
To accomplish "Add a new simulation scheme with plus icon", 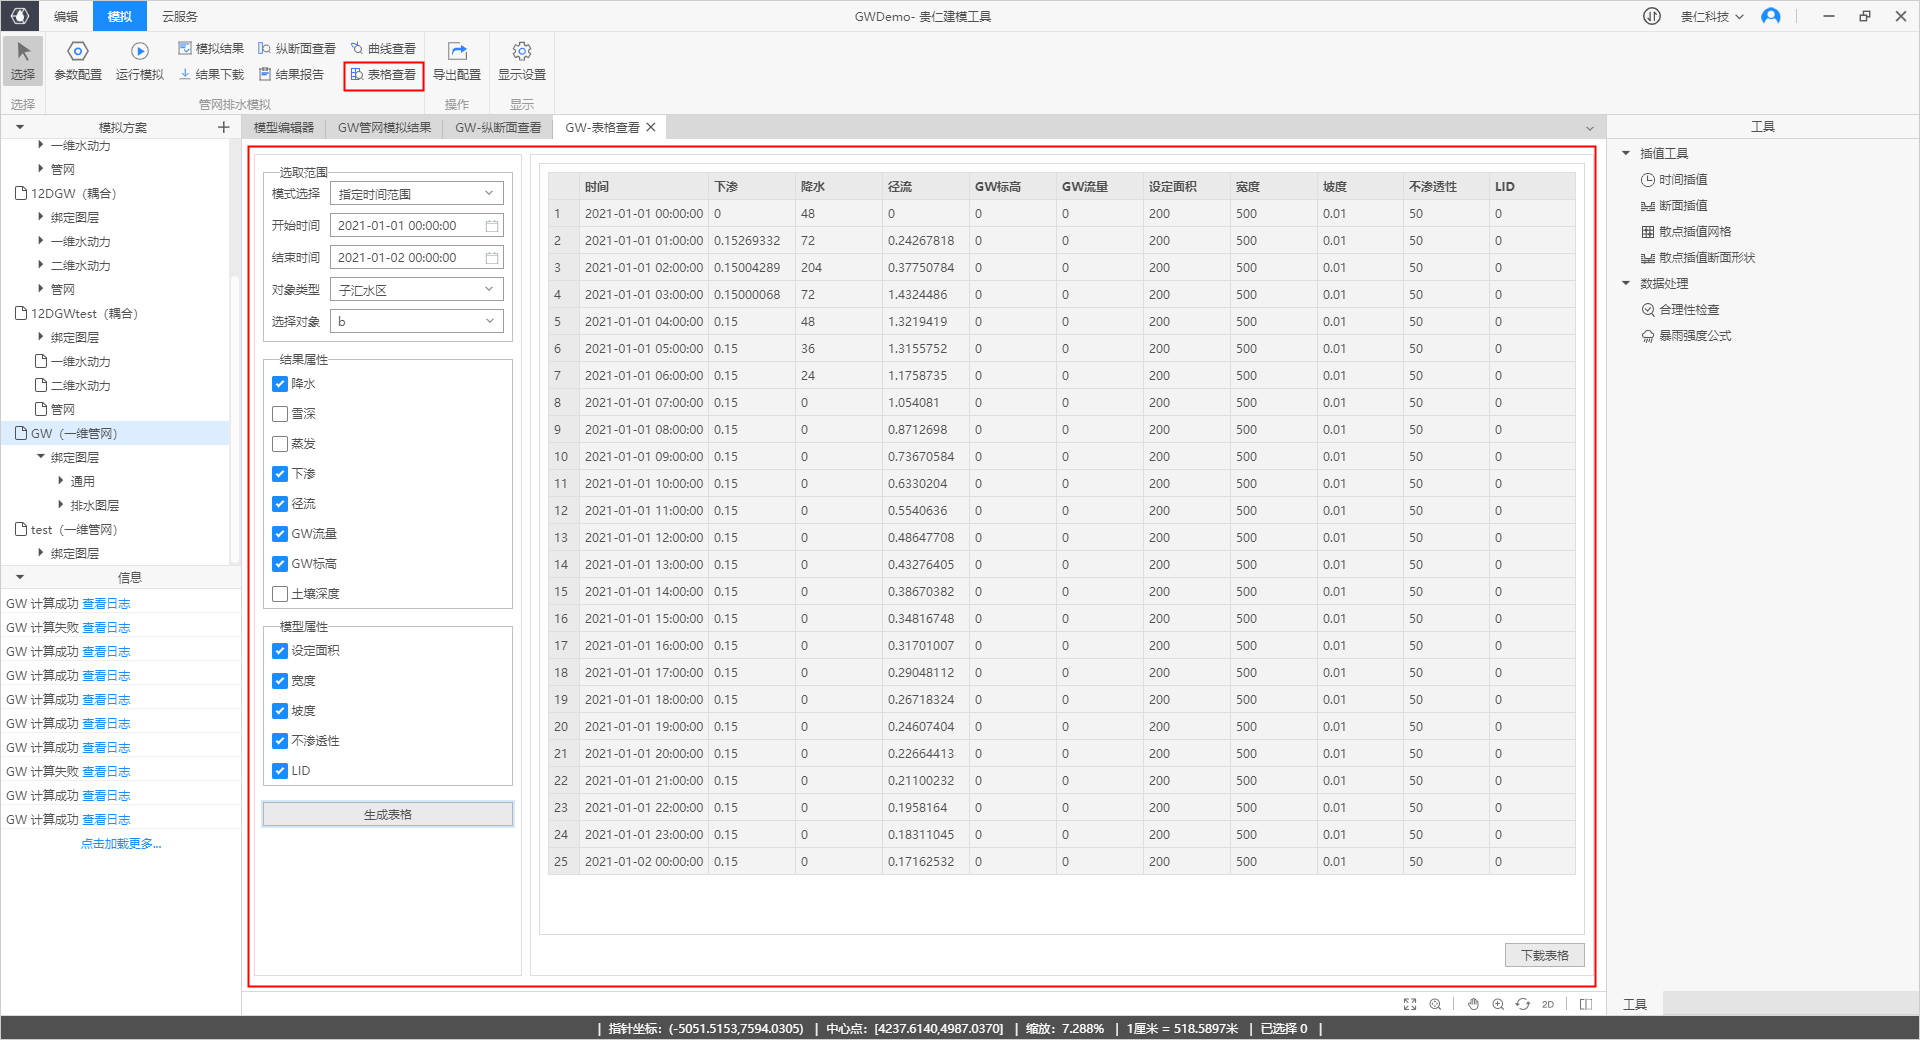I will coord(223,127).
